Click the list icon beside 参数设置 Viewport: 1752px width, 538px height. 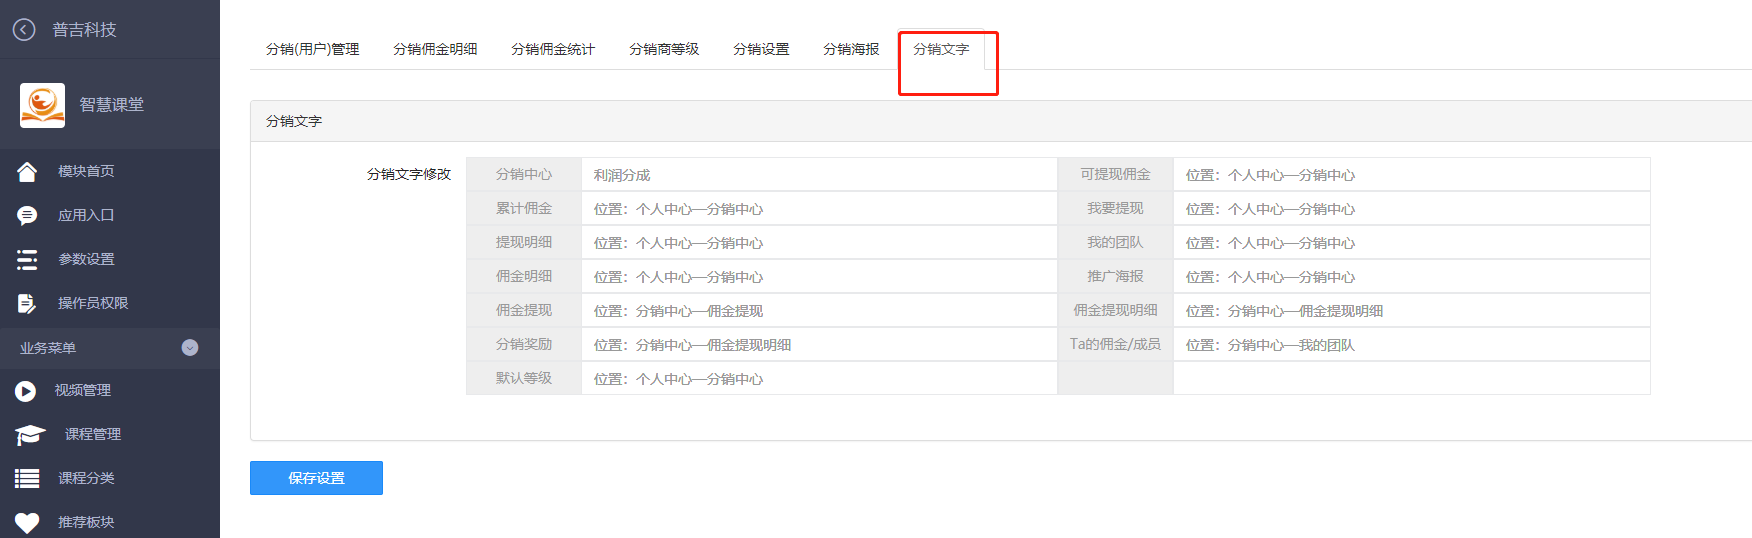pos(27,260)
